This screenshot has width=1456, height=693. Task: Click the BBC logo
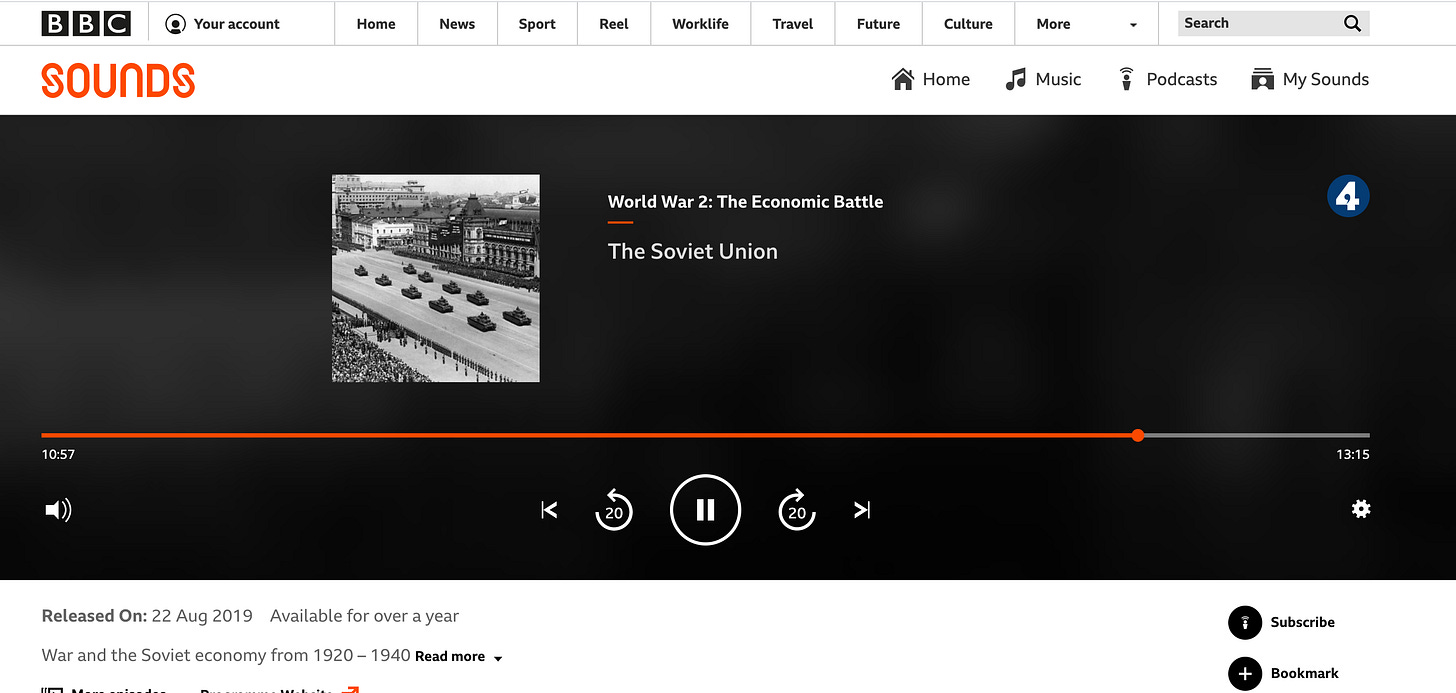point(86,23)
